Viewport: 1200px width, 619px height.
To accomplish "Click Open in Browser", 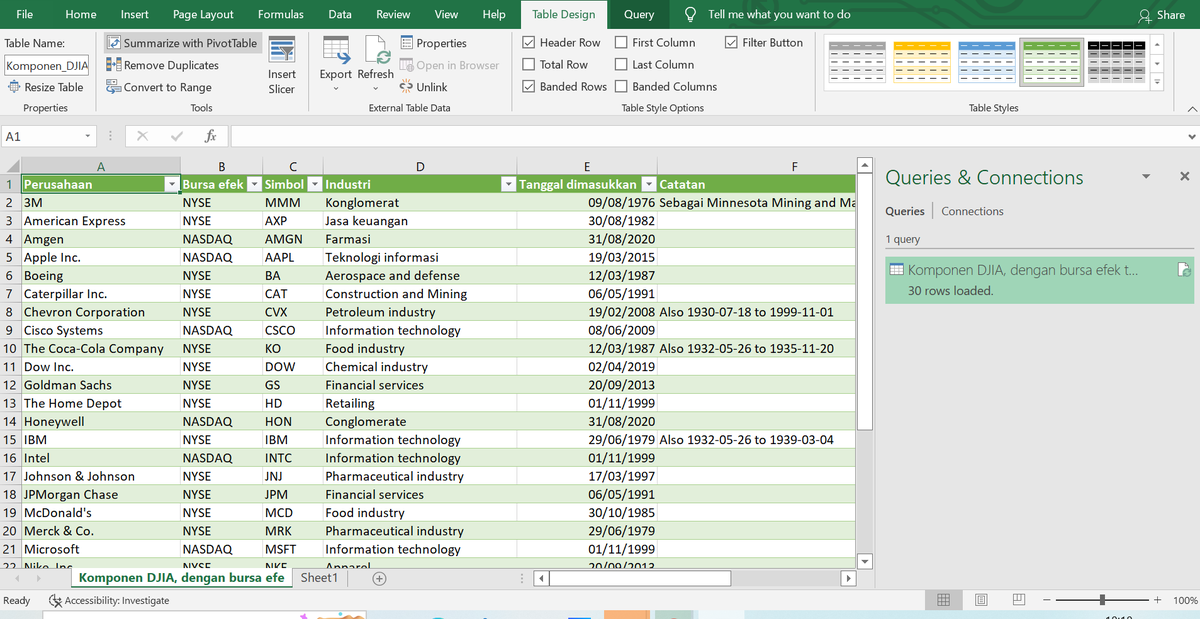I will click(x=449, y=65).
